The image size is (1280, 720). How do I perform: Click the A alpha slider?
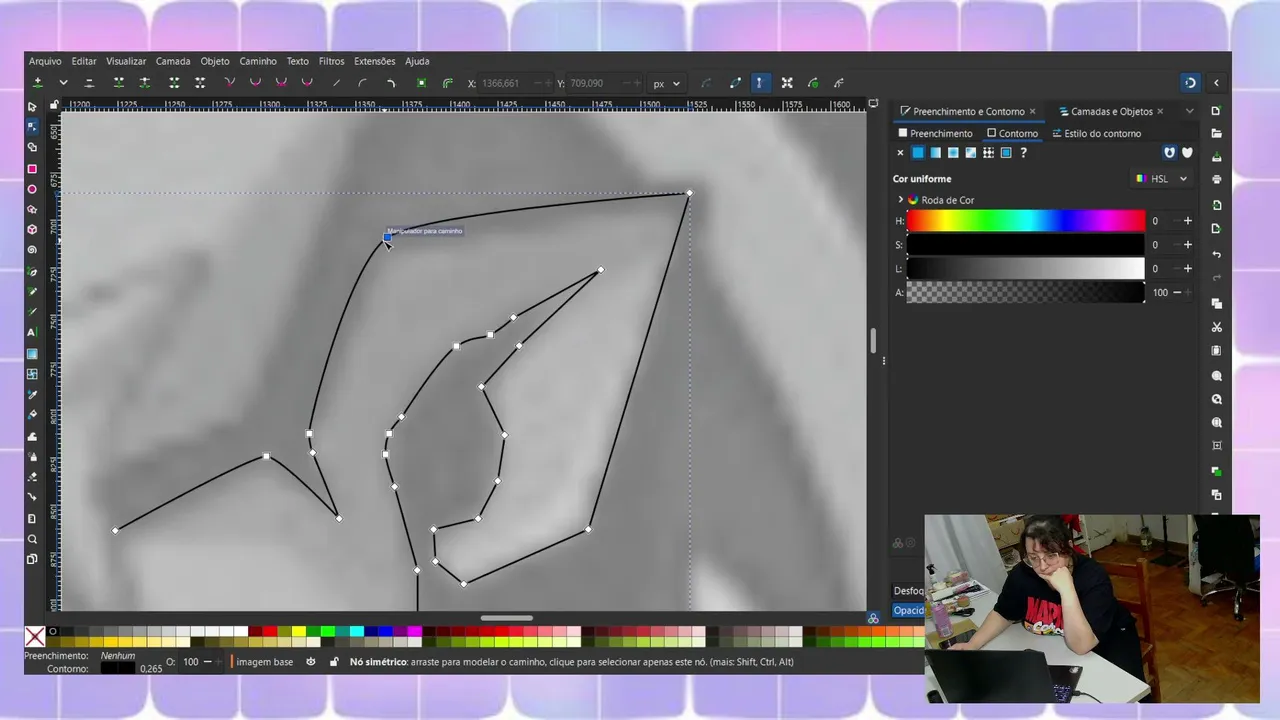[1026, 292]
